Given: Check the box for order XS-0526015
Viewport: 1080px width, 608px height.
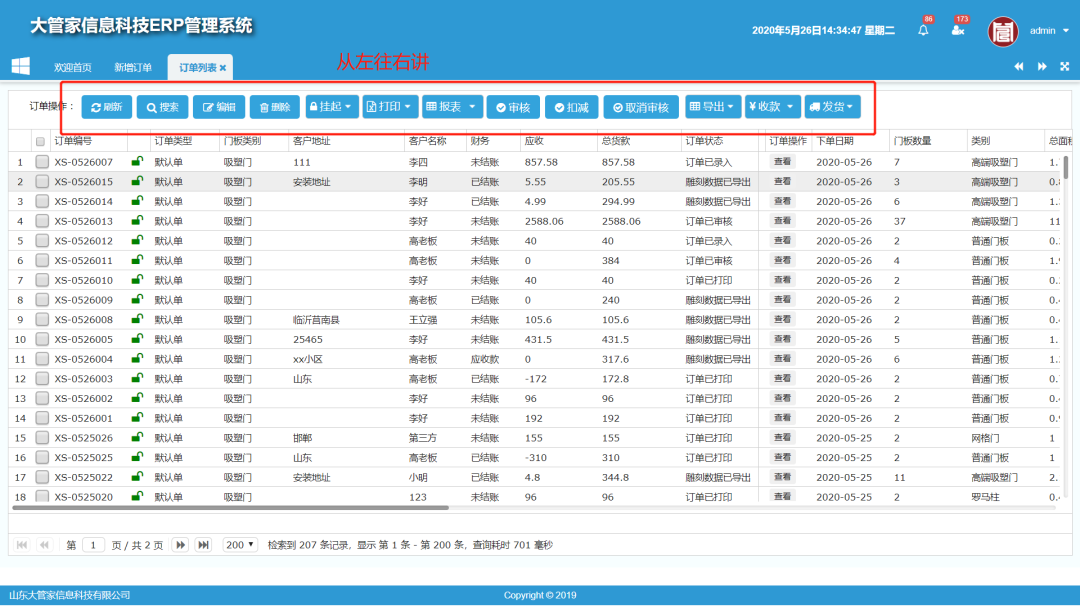Looking at the screenshot, I should 42,182.
